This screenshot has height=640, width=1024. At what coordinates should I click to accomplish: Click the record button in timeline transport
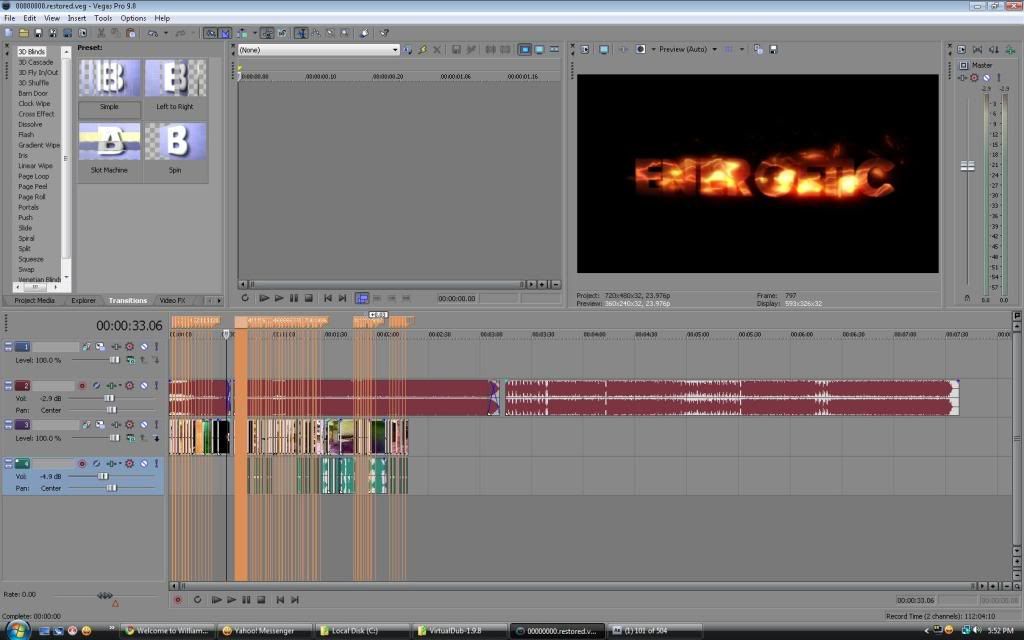click(178, 600)
